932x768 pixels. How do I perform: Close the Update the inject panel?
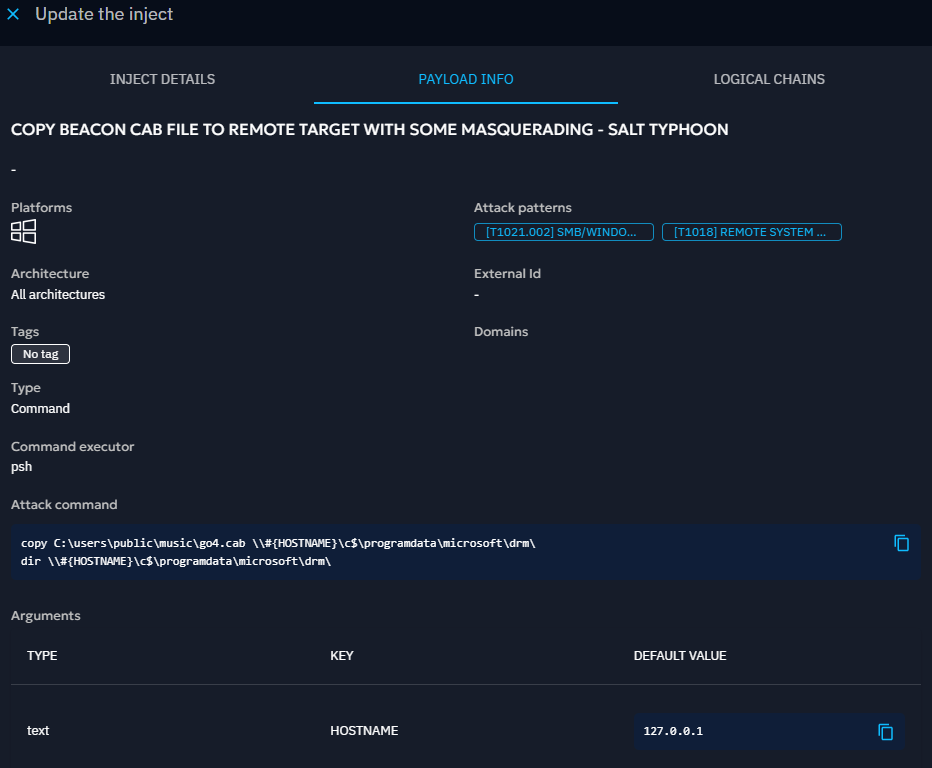tap(13, 15)
